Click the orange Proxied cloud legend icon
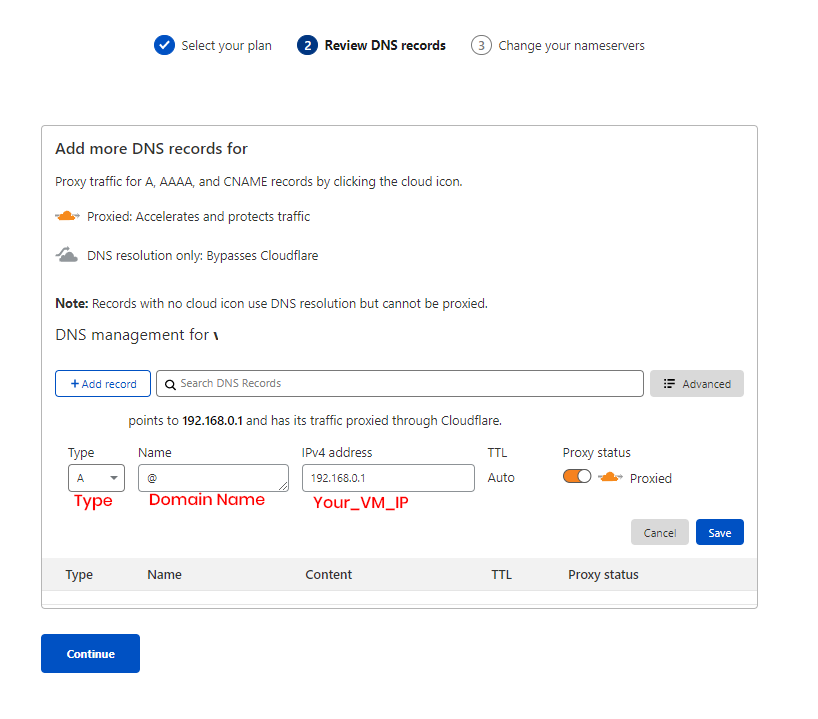This screenshot has width=818, height=719. (67, 216)
